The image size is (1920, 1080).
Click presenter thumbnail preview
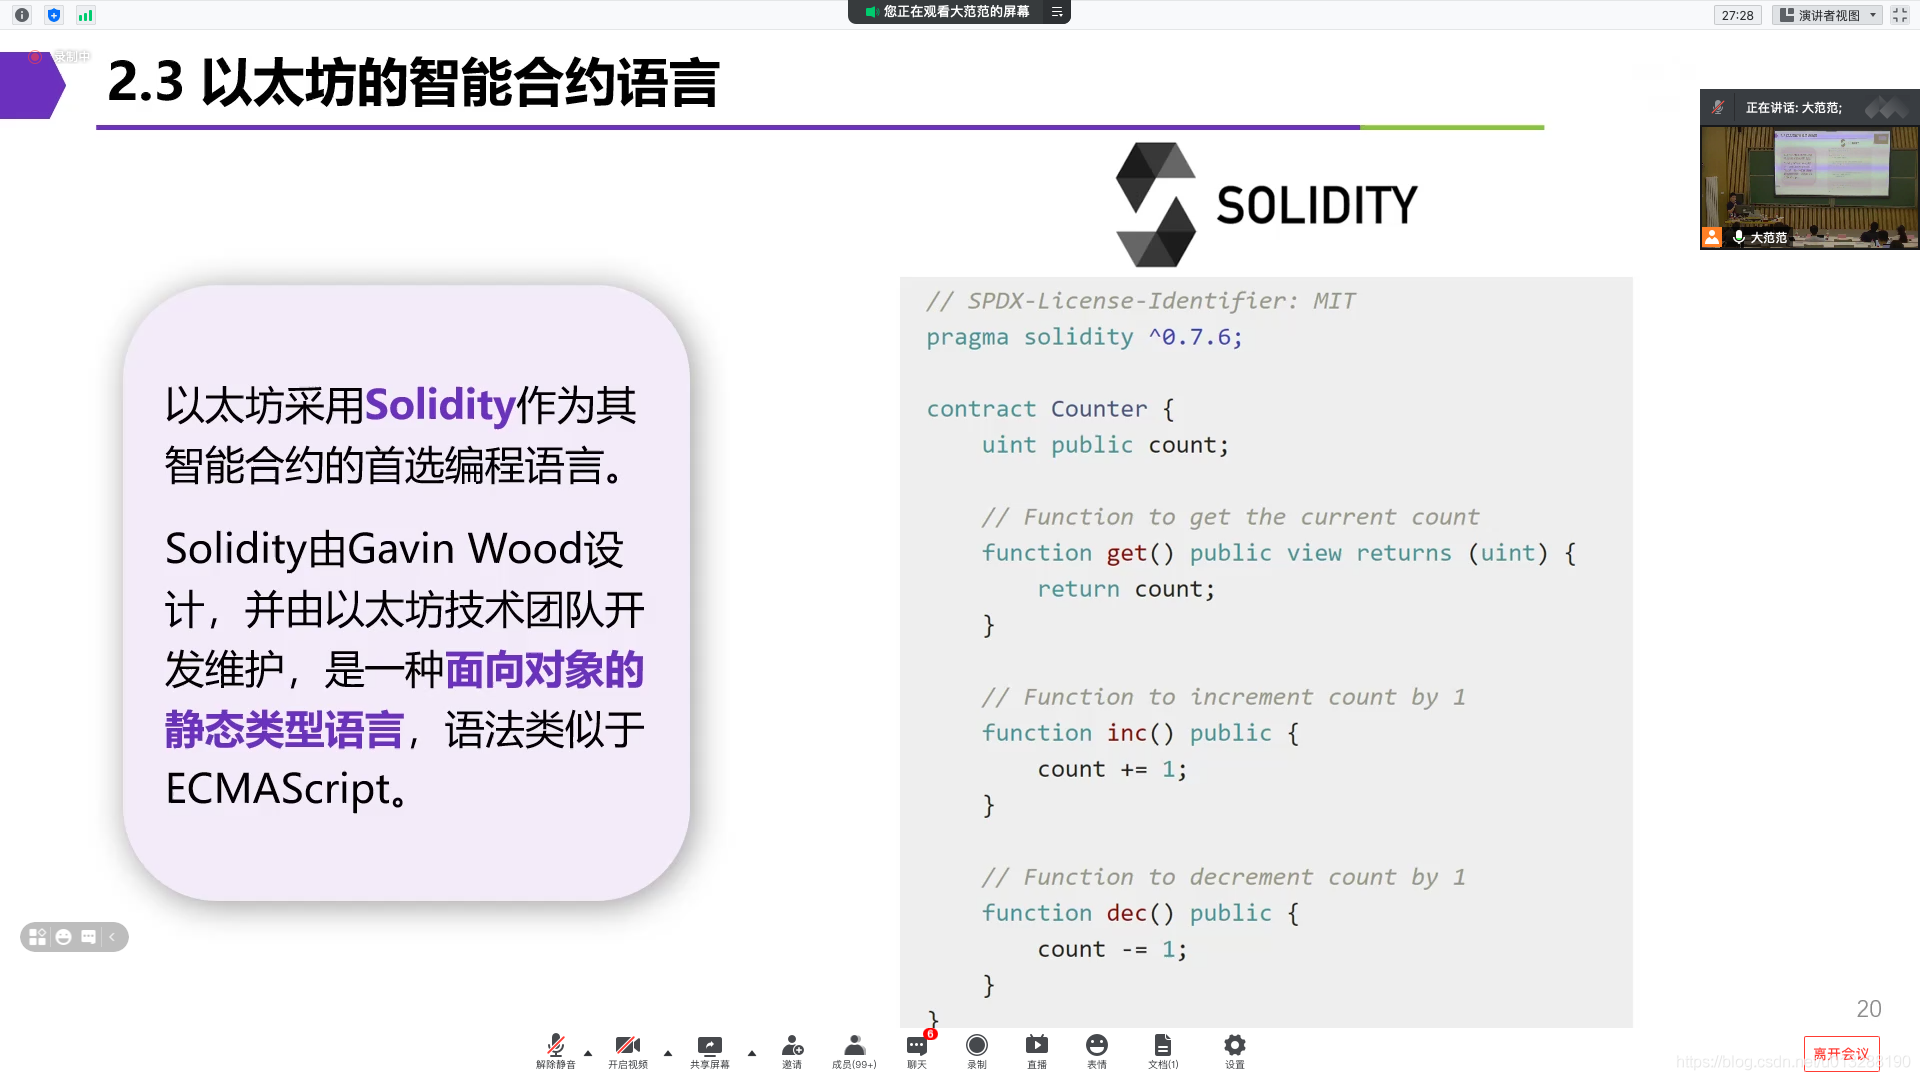[1807, 185]
